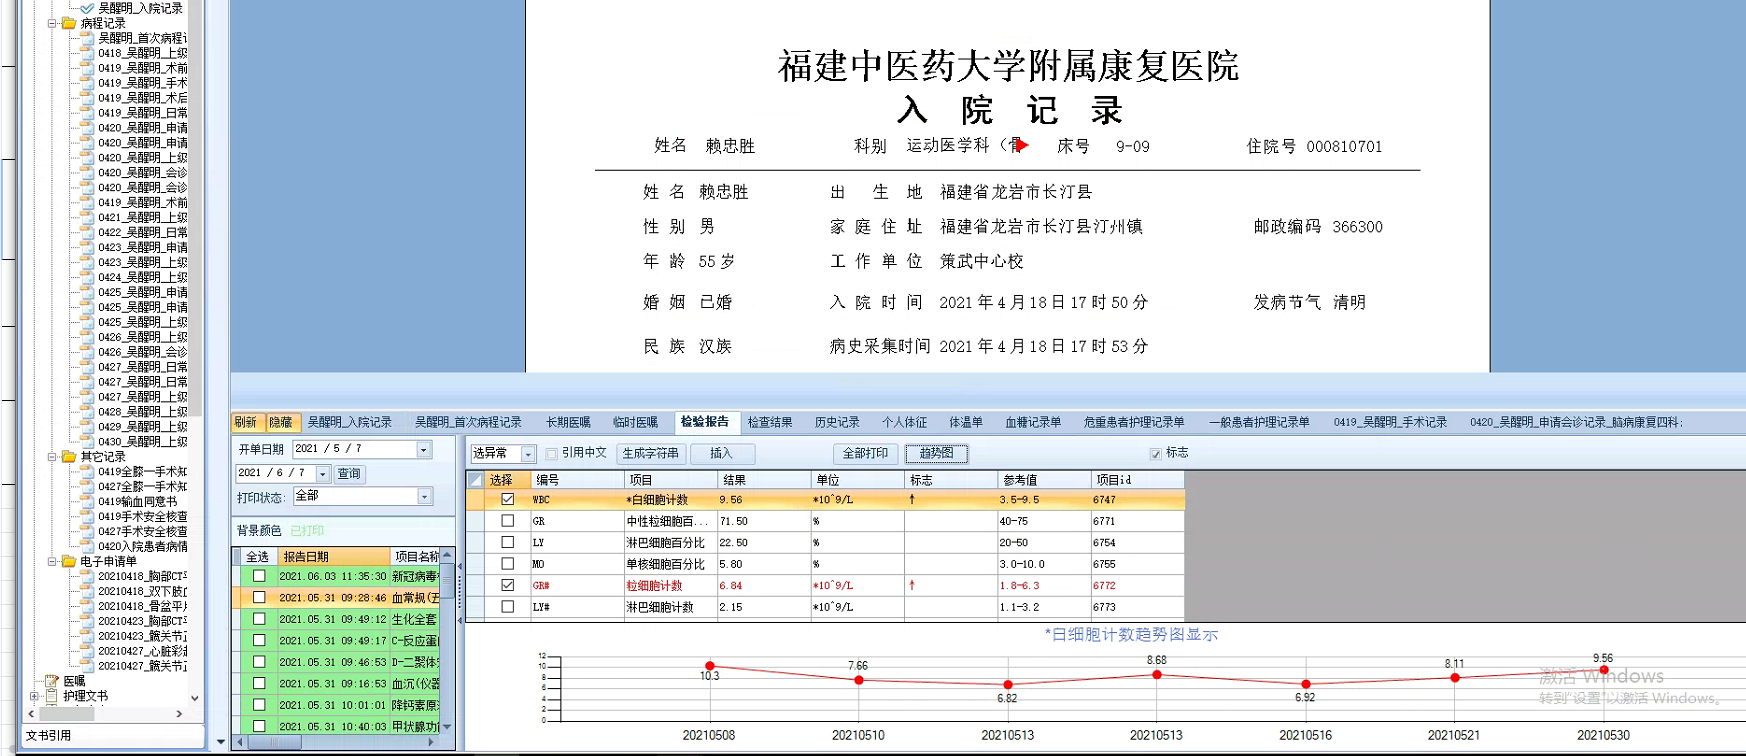The height and width of the screenshot is (756, 1746).
Task: Click the tree panel horizontal scrollbar thumb
Action: [x=66, y=714]
